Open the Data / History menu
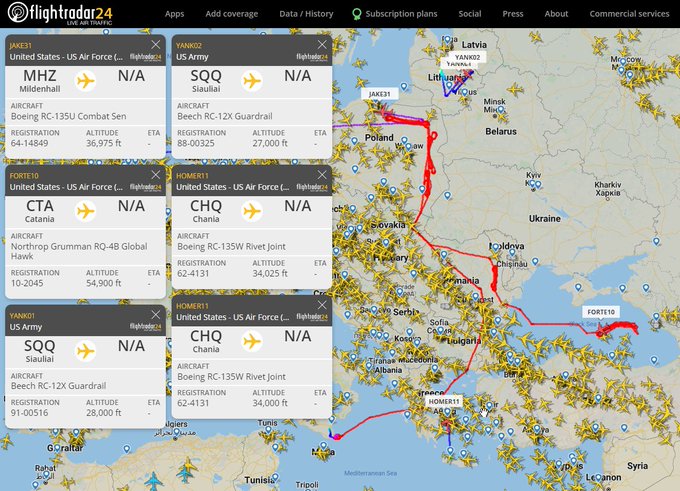The height and width of the screenshot is (491, 680). click(x=306, y=14)
